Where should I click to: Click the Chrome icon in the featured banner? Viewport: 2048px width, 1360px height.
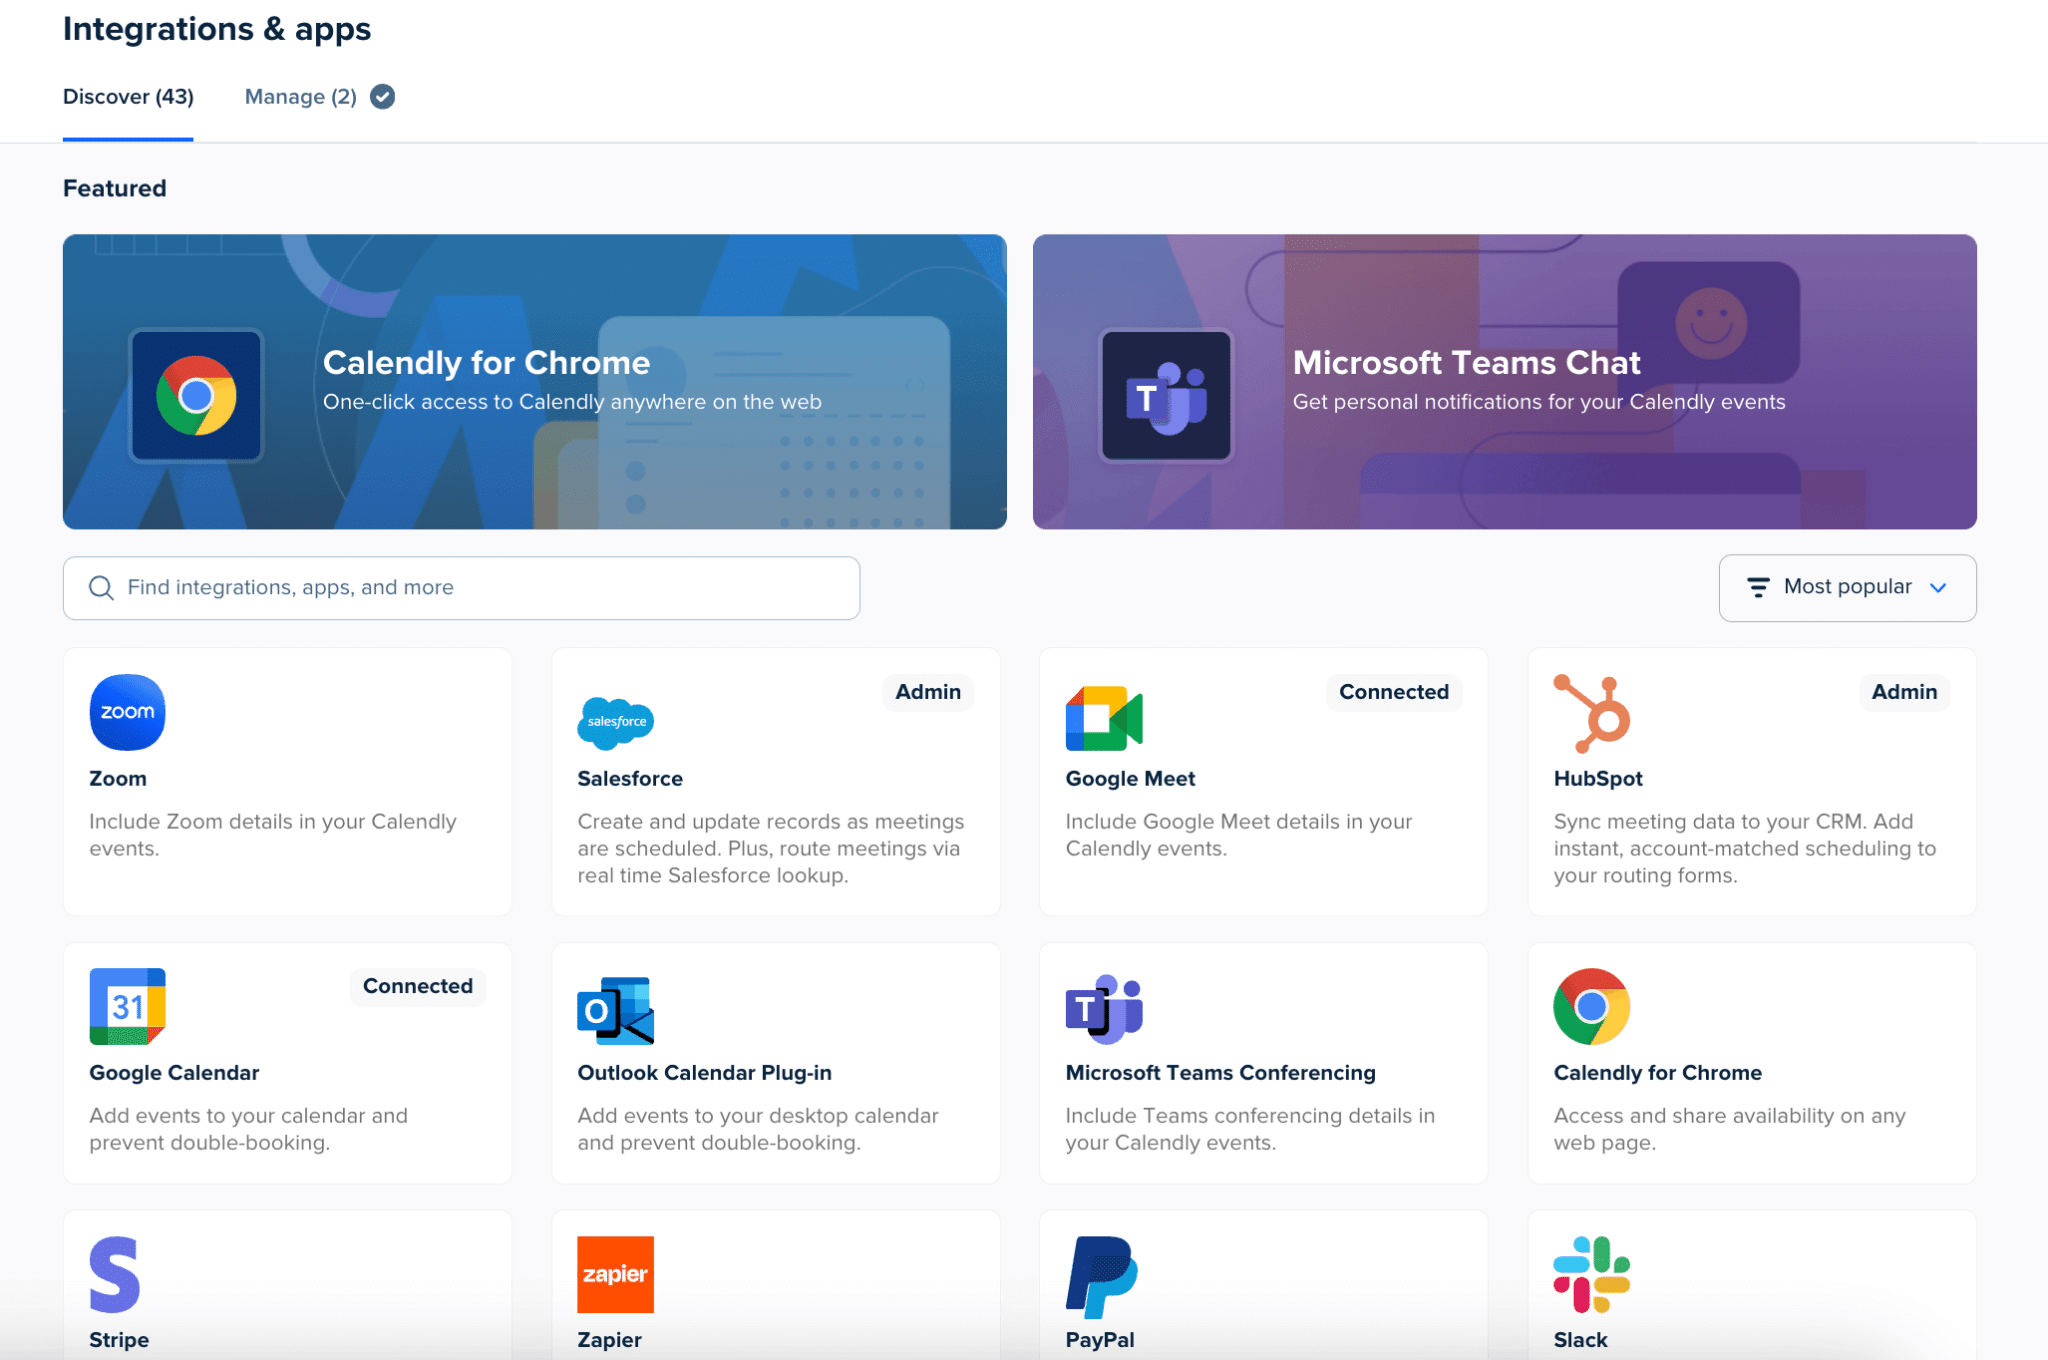coord(196,395)
